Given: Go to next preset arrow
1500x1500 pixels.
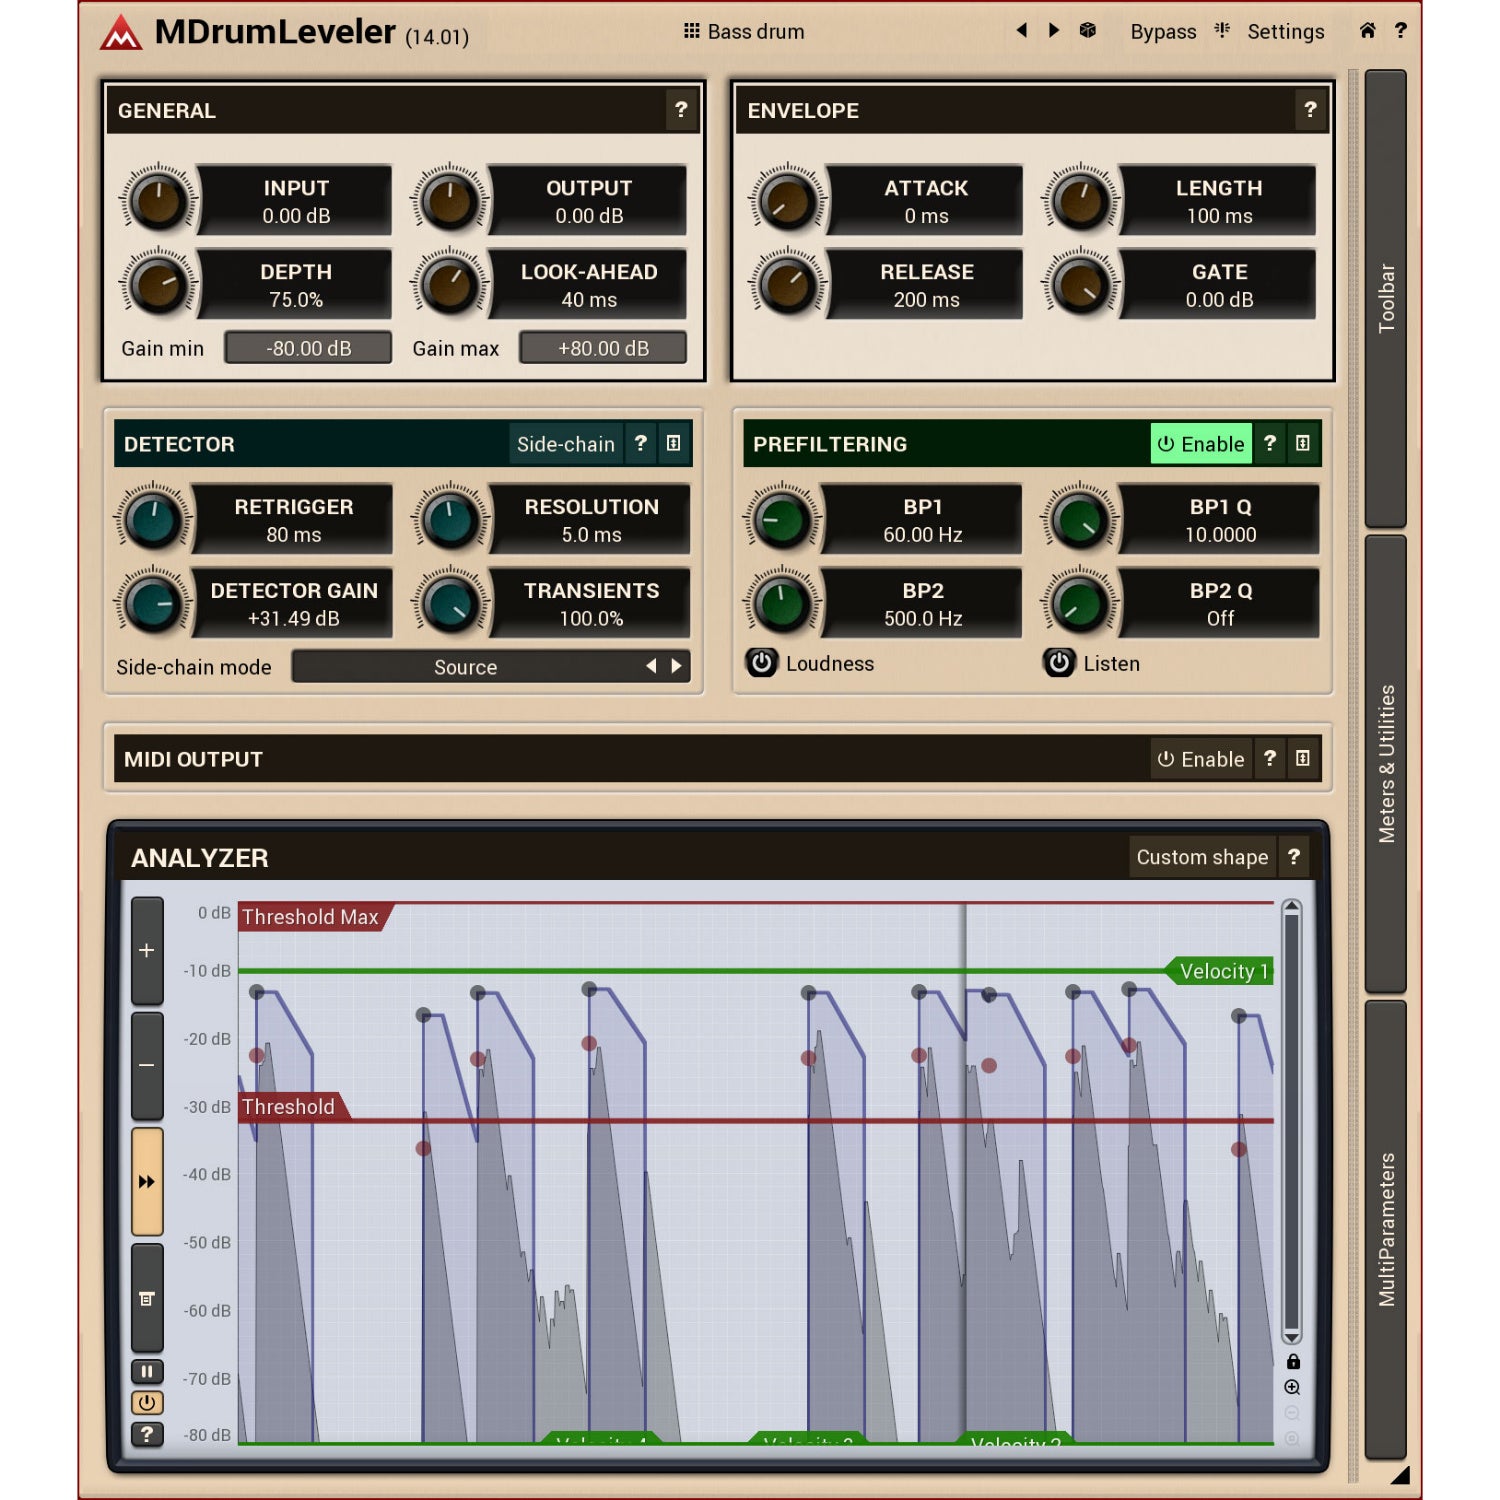Looking at the screenshot, I should pyautogui.click(x=1053, y=31).
